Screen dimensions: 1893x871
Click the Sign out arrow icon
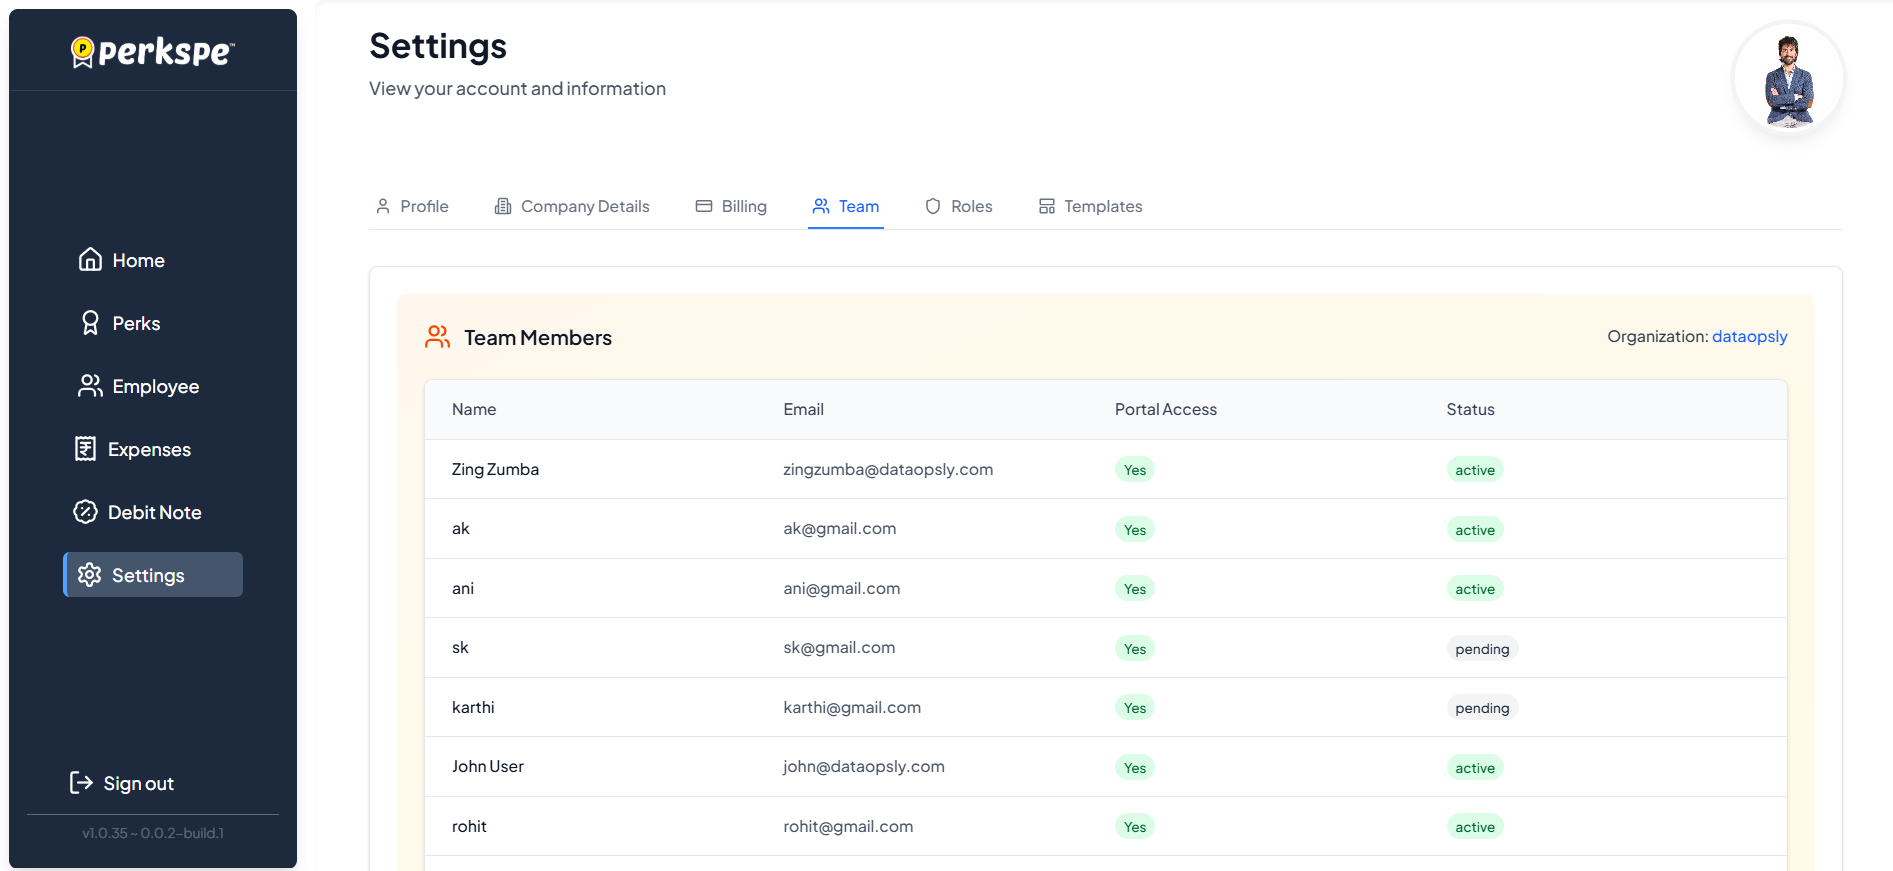pos(81,783)
